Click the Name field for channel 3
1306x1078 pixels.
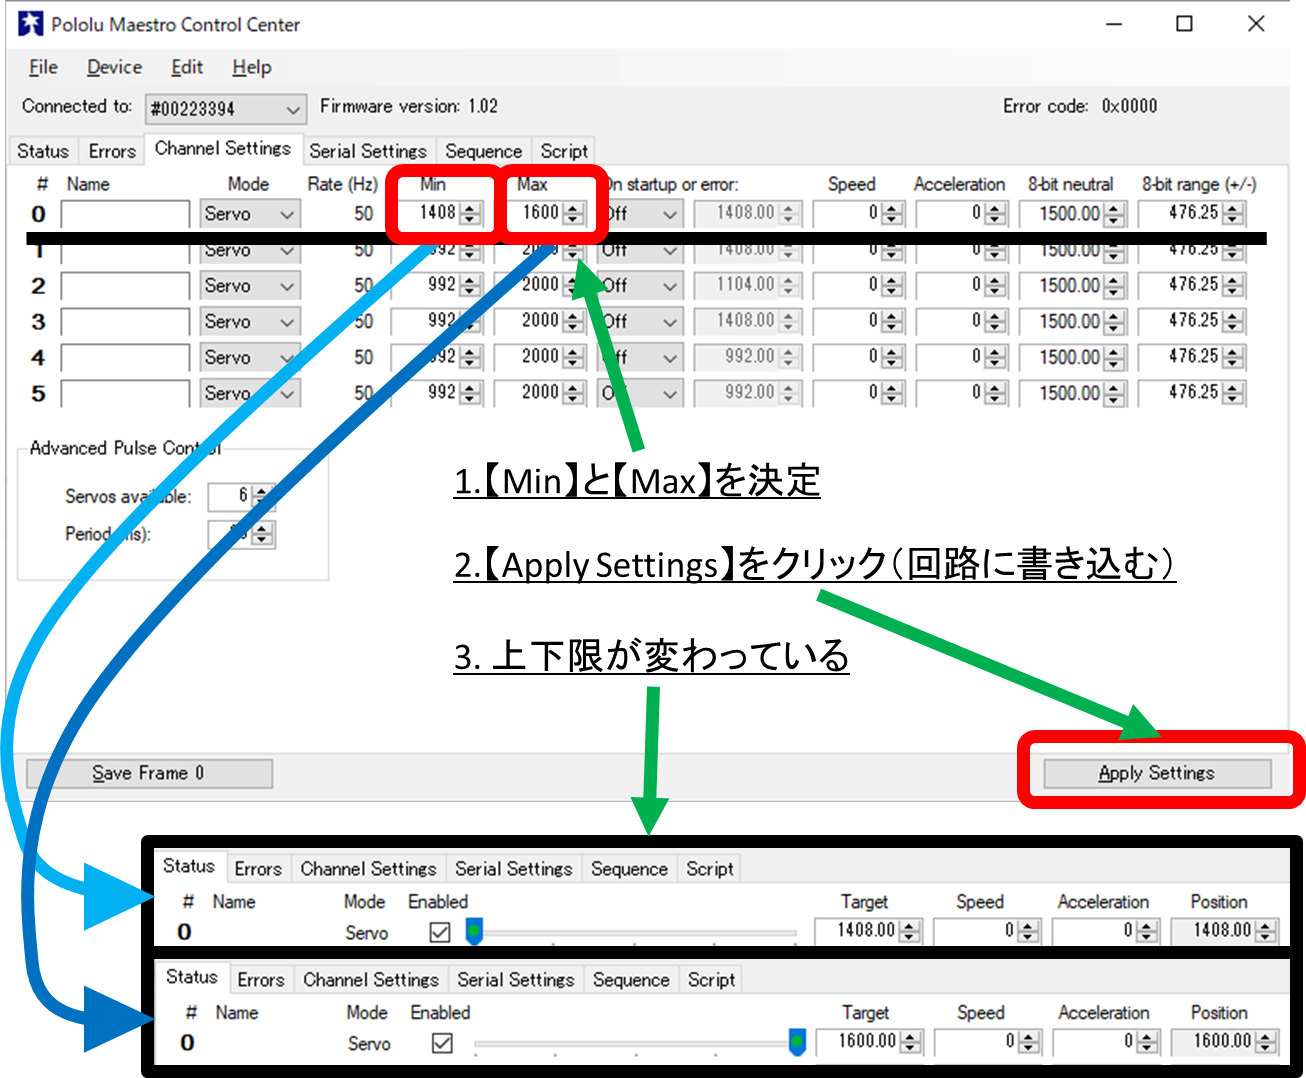click(125, 322)
